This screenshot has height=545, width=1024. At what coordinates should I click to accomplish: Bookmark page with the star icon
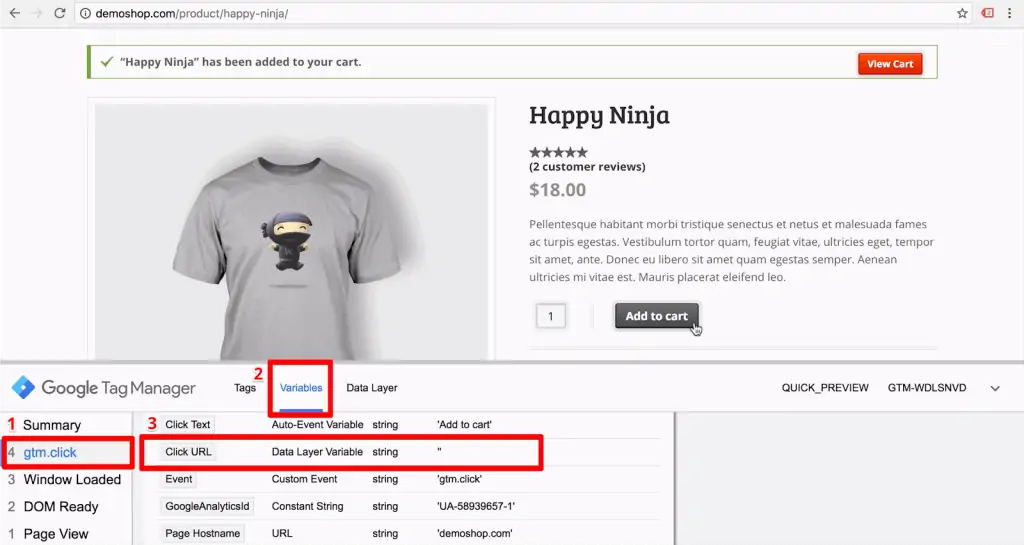pyautogui.click(x=962, y=13)
